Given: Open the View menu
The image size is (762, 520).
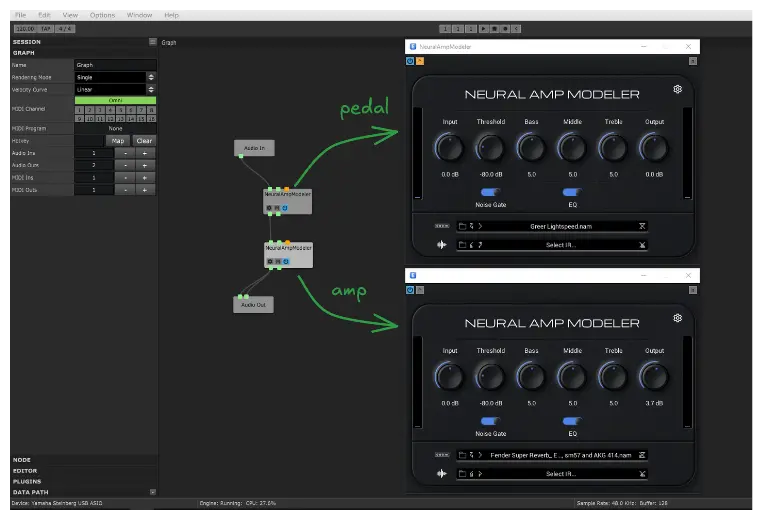Looking at the screenshot, I should pyautogui.click(x=70, y=15).
